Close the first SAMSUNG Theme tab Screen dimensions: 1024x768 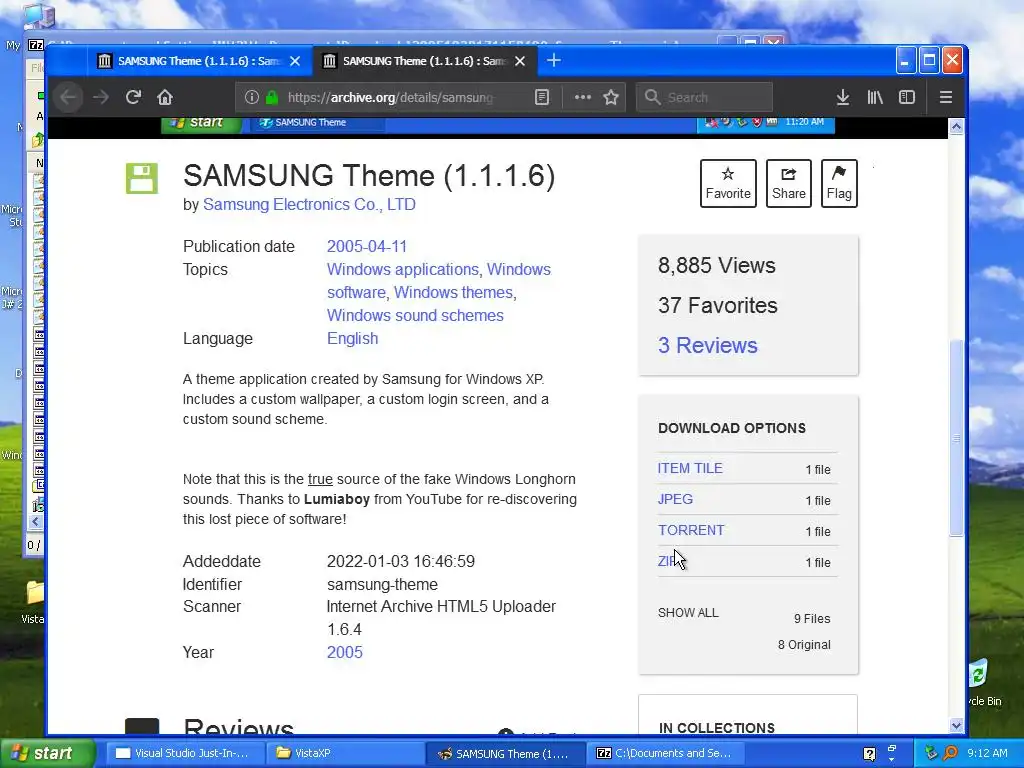295,61
